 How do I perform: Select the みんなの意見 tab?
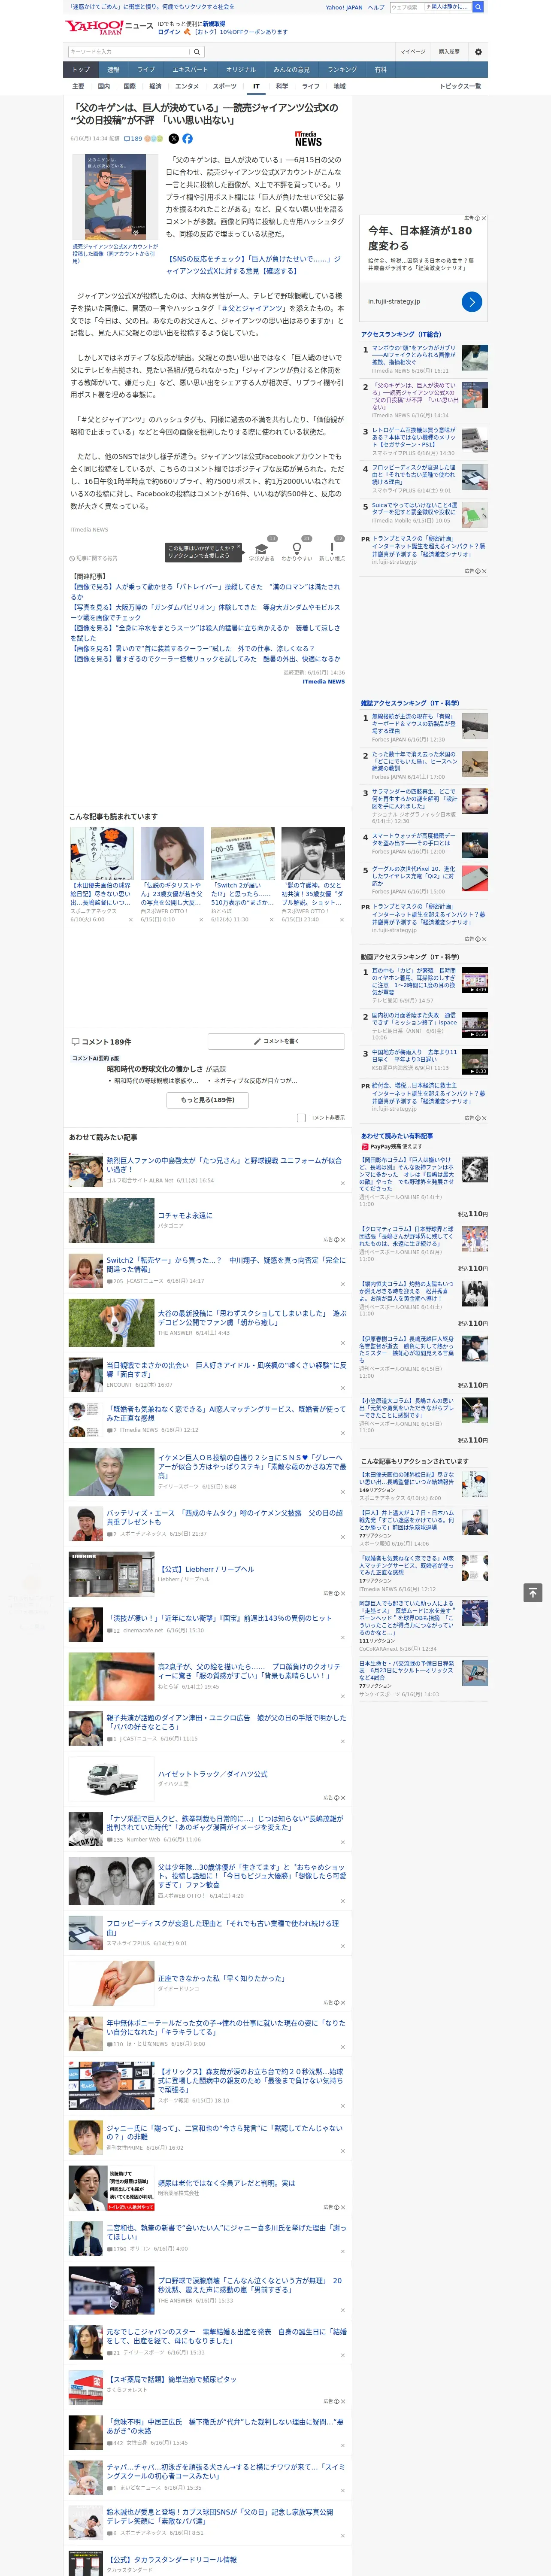coord(291,70)
